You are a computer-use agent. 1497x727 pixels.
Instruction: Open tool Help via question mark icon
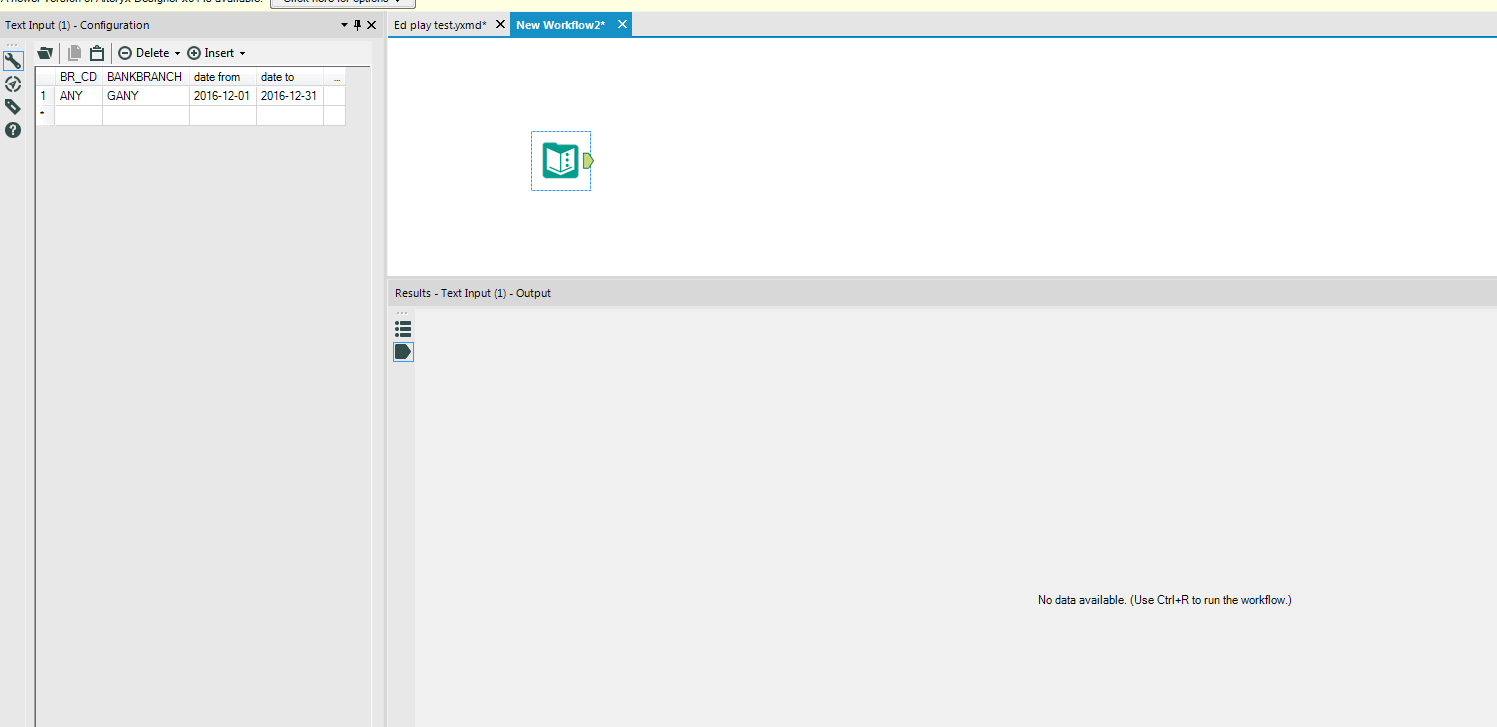[x=13, y=130]
